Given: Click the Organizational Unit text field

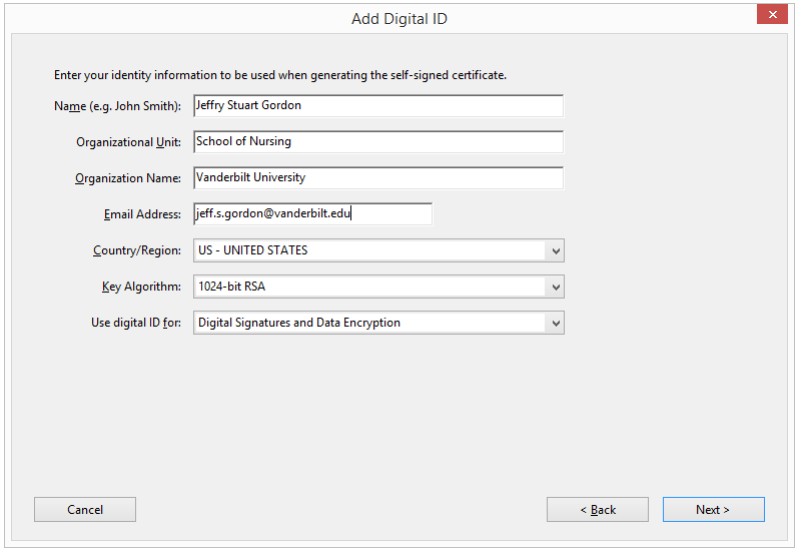Looking at the screenshot, I should coord(377,142).
